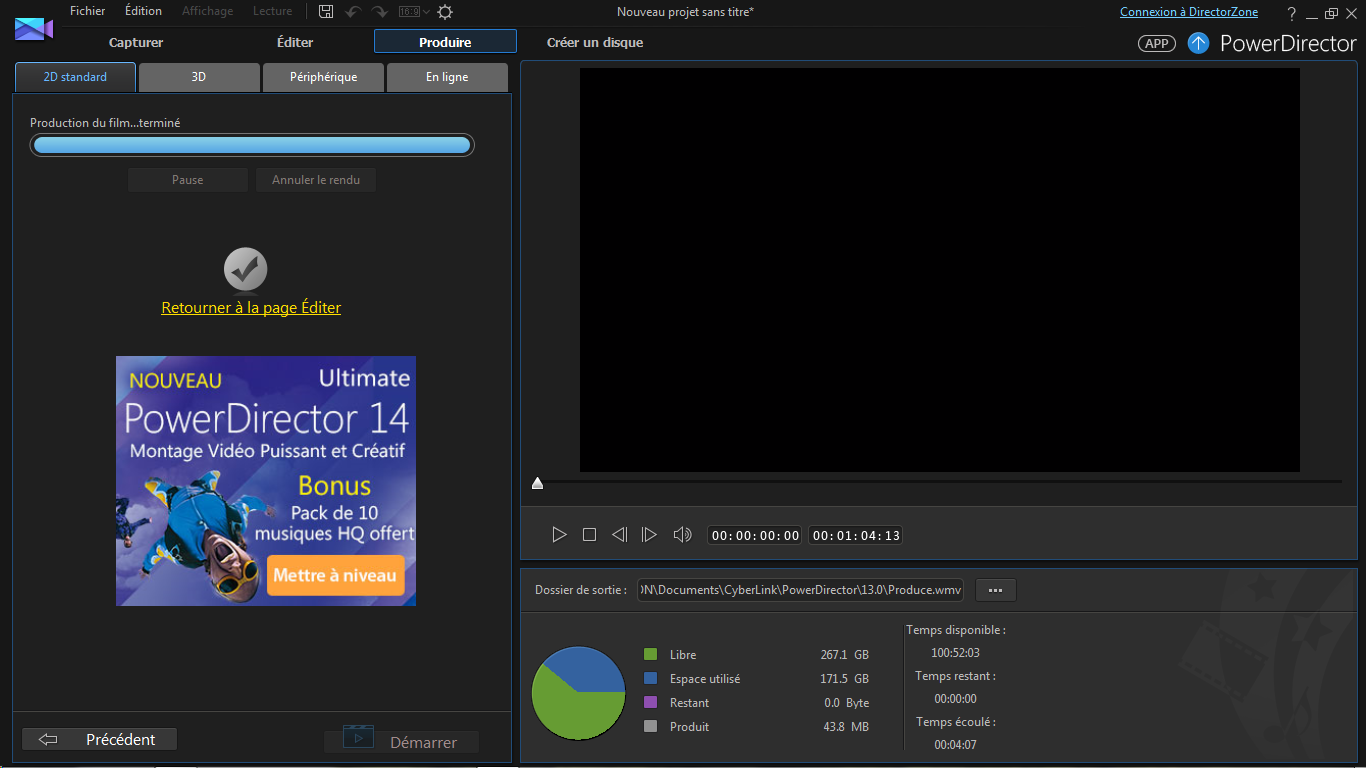
Task: Select the En ligne tab
Action: [447, 77]
